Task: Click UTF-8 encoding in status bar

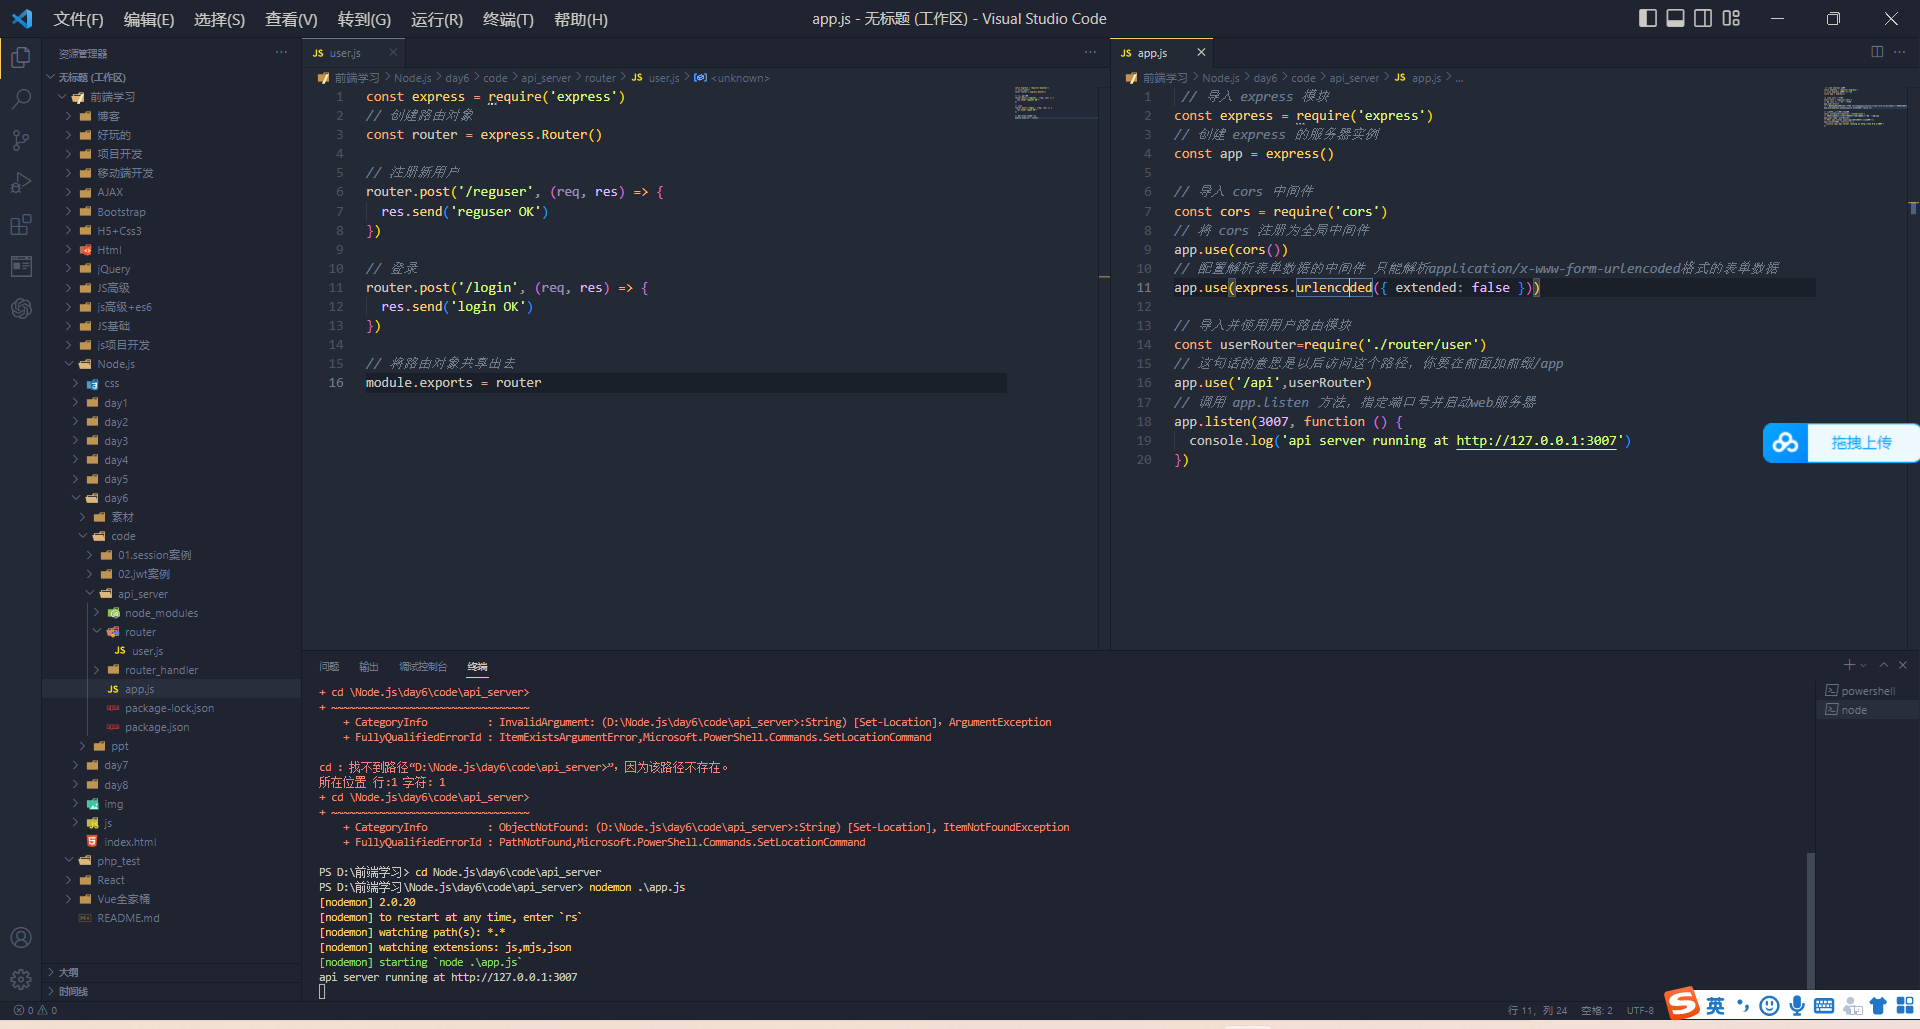Action: pyautogui.click(x=1640, y=1010)
